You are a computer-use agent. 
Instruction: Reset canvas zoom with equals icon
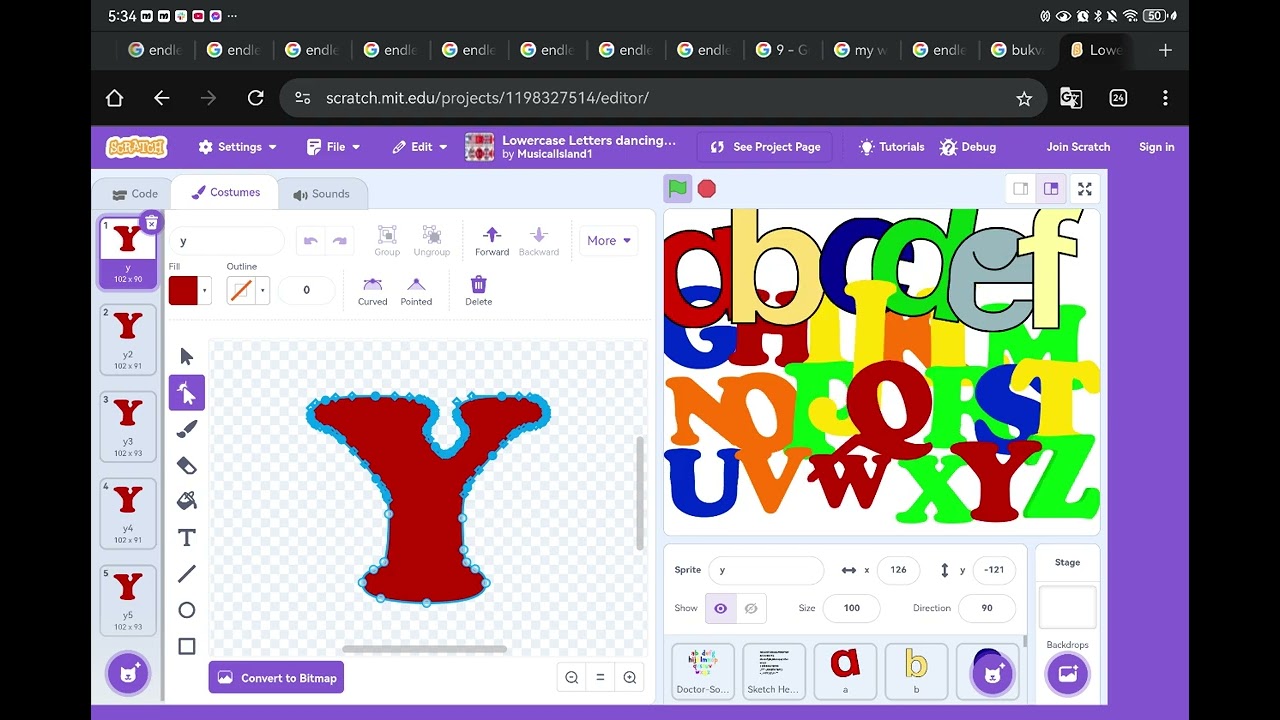(600, 678)
